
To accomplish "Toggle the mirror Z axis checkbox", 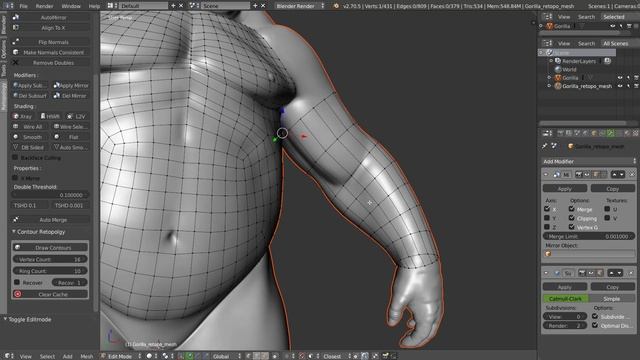I will tap(547, 227).
